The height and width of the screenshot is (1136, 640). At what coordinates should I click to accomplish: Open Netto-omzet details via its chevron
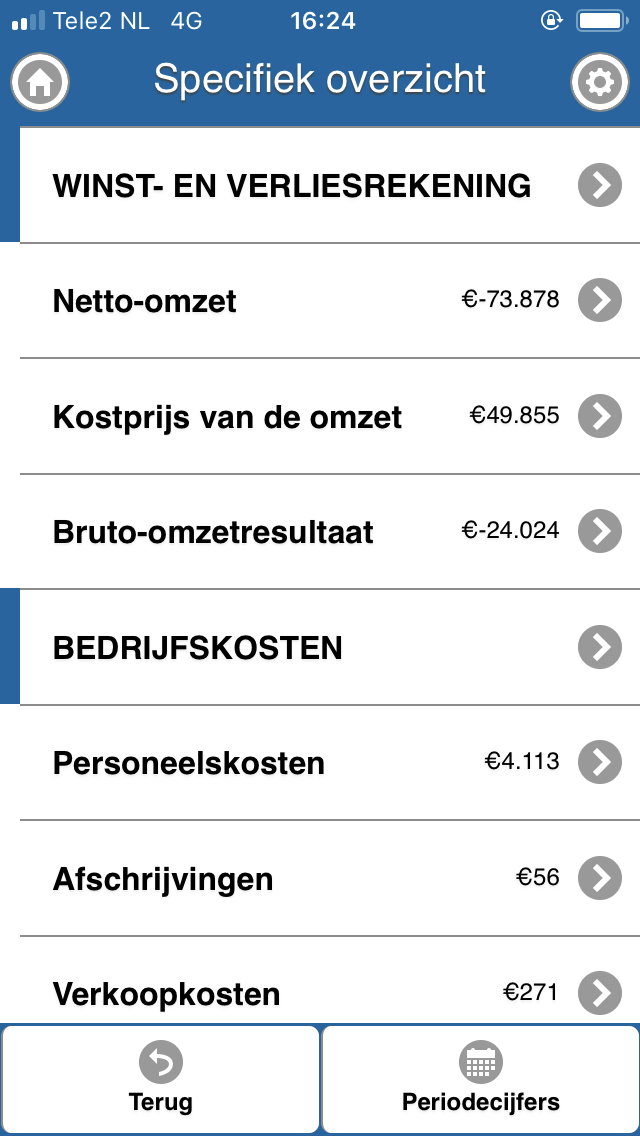tap(600, 300)
